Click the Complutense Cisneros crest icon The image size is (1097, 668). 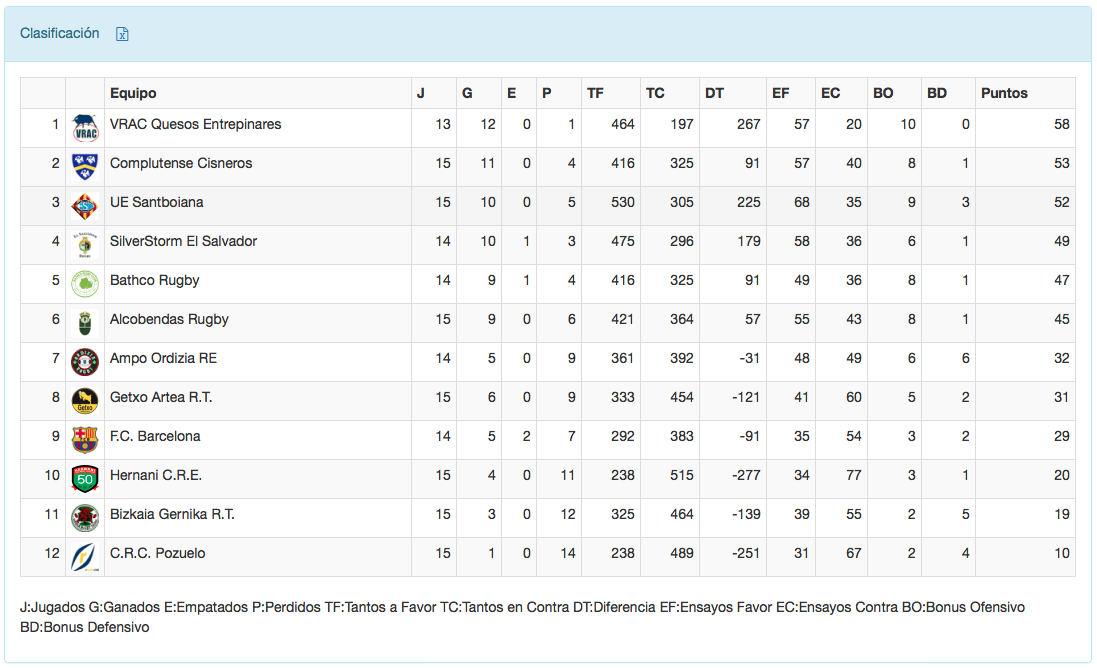85,167
